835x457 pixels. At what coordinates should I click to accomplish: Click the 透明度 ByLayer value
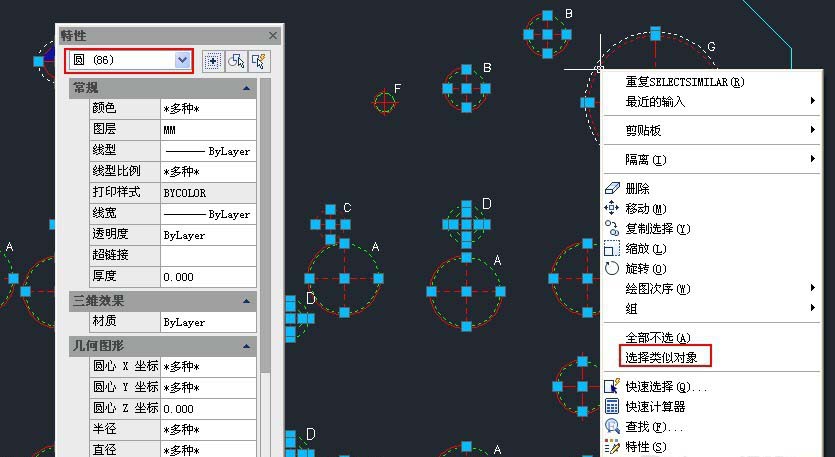pos(208,235)
